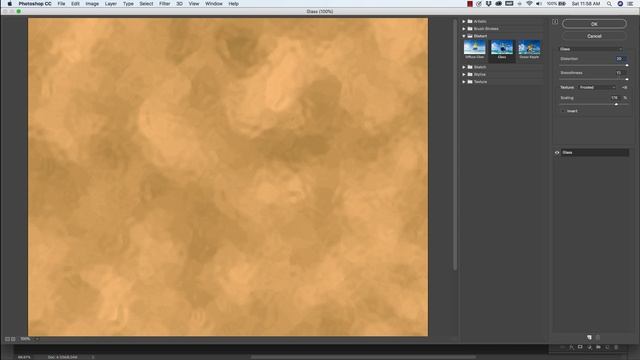Click the filter list vertical scrollbar

pyautogui.click(x=455, y=145)
